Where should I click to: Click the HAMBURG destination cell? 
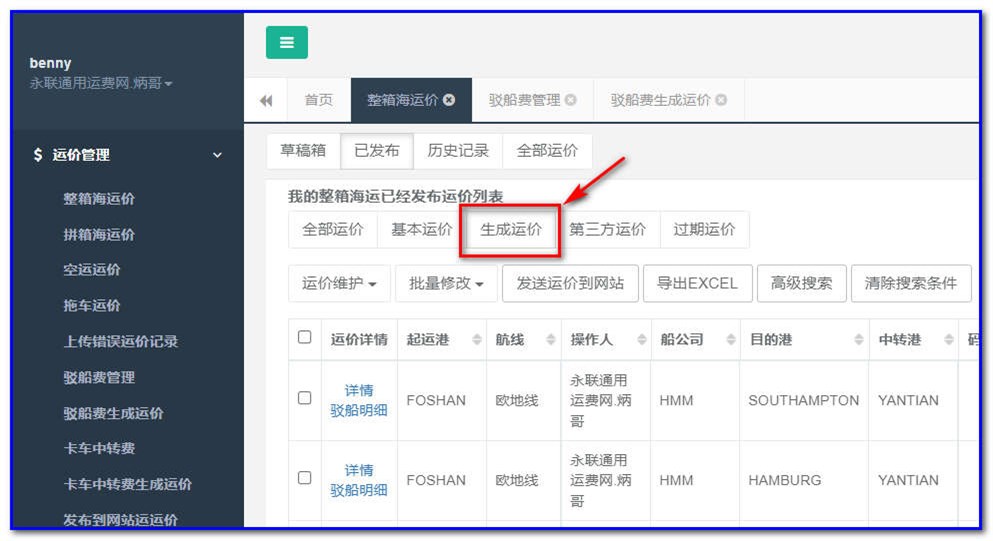804,480
